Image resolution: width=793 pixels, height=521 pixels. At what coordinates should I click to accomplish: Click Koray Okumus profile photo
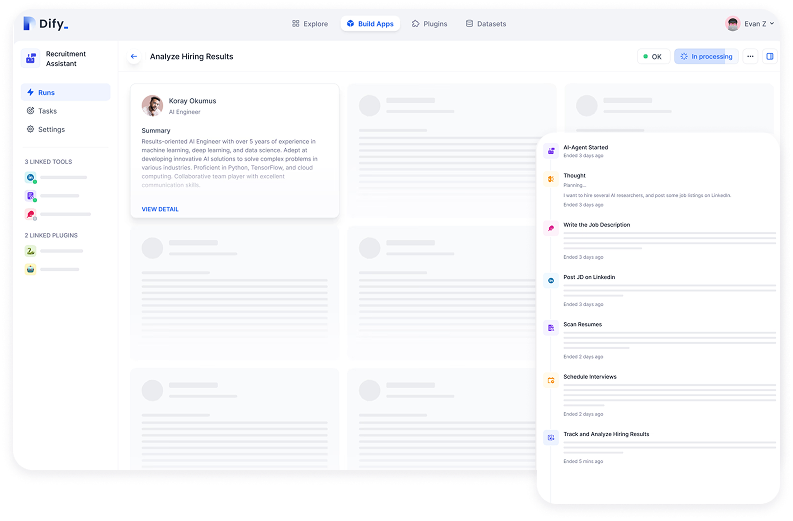pyautogui.click(x=152, y=105)
